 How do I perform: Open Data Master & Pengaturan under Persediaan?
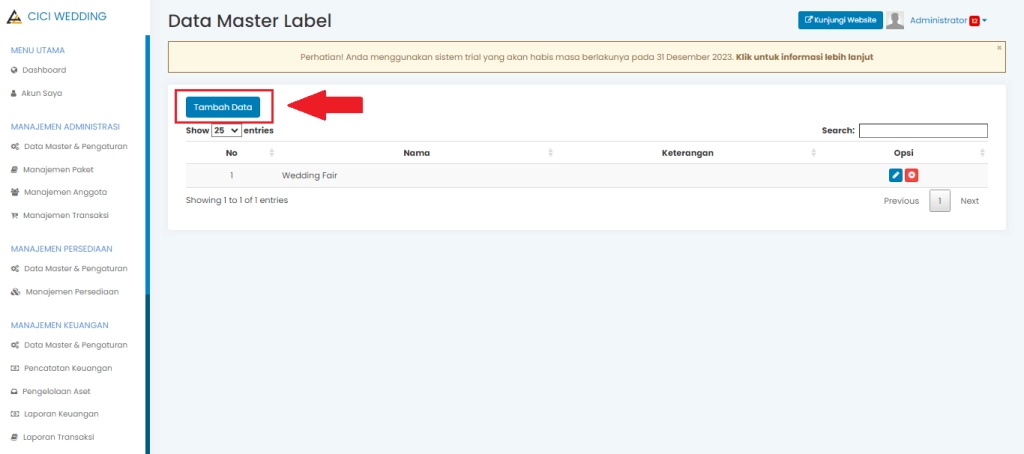tap(76, 268)
